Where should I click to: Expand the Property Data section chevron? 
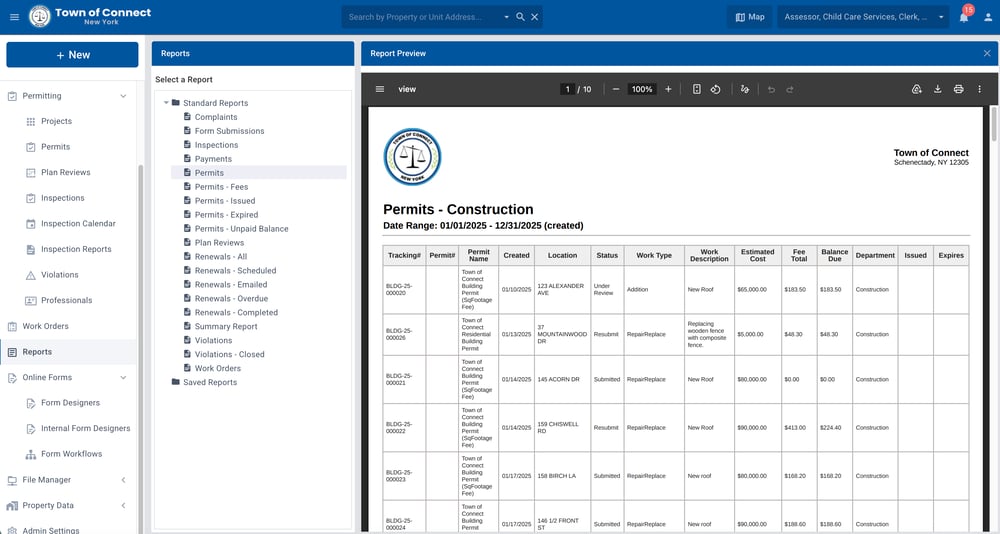click(x=123, y=505)
